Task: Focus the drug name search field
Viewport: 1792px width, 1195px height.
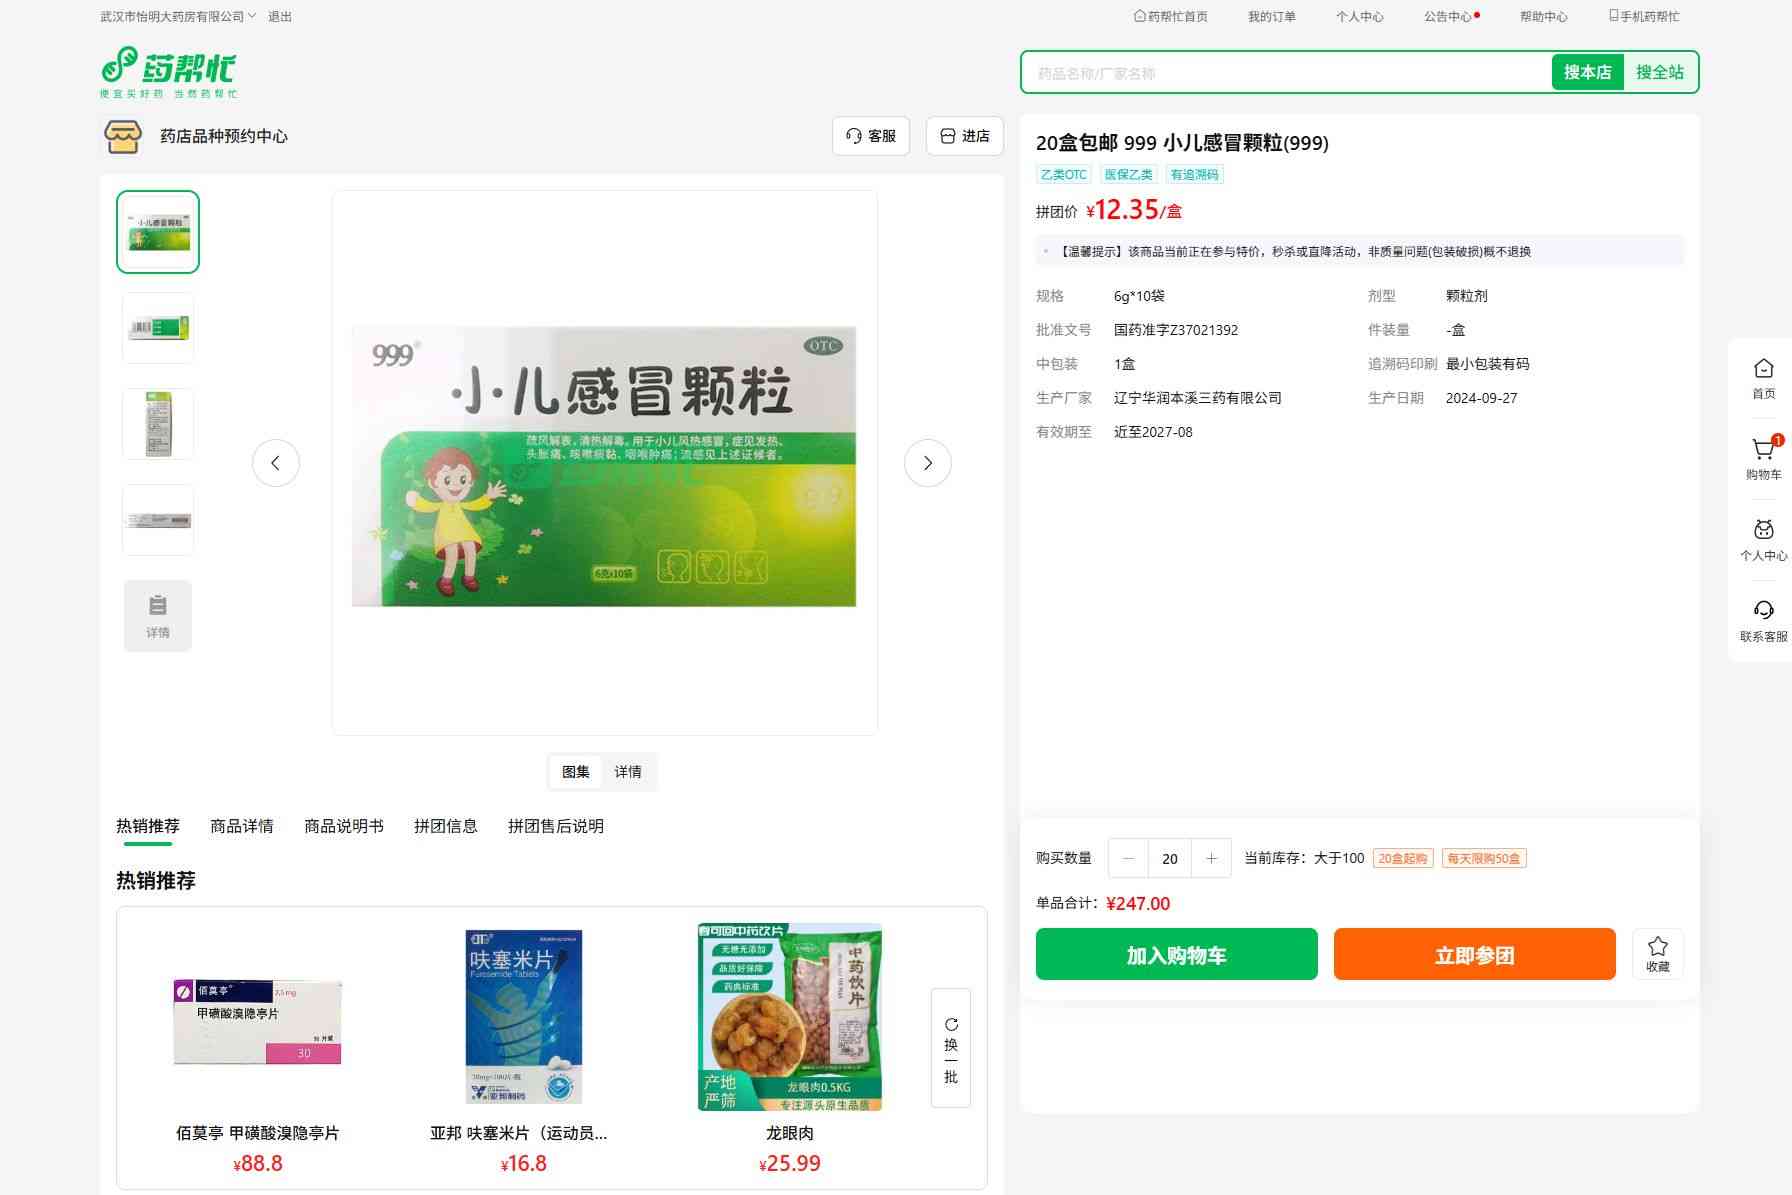Action: tap(1286, 73)
